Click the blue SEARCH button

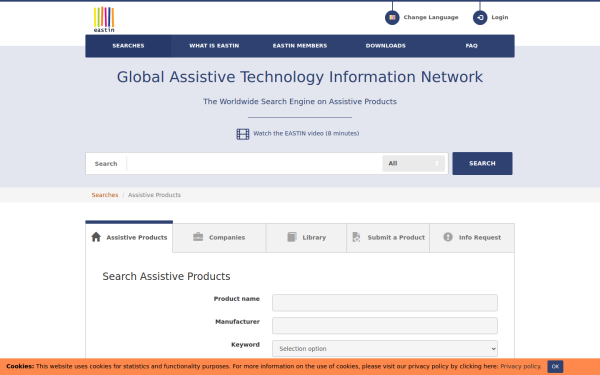click(x=482, y=163)
